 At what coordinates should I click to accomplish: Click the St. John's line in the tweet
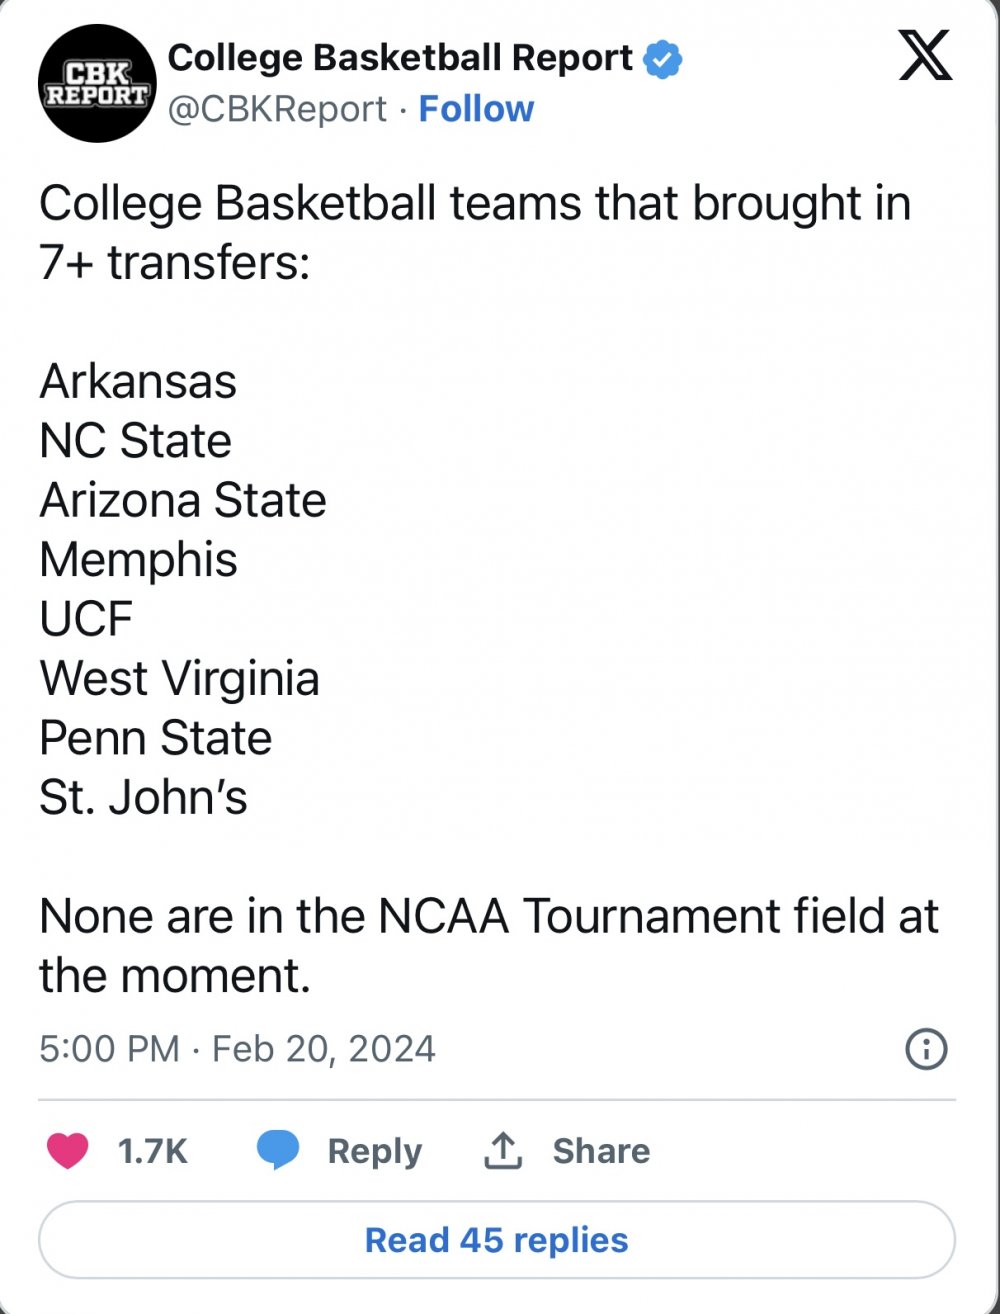(143, 797)
